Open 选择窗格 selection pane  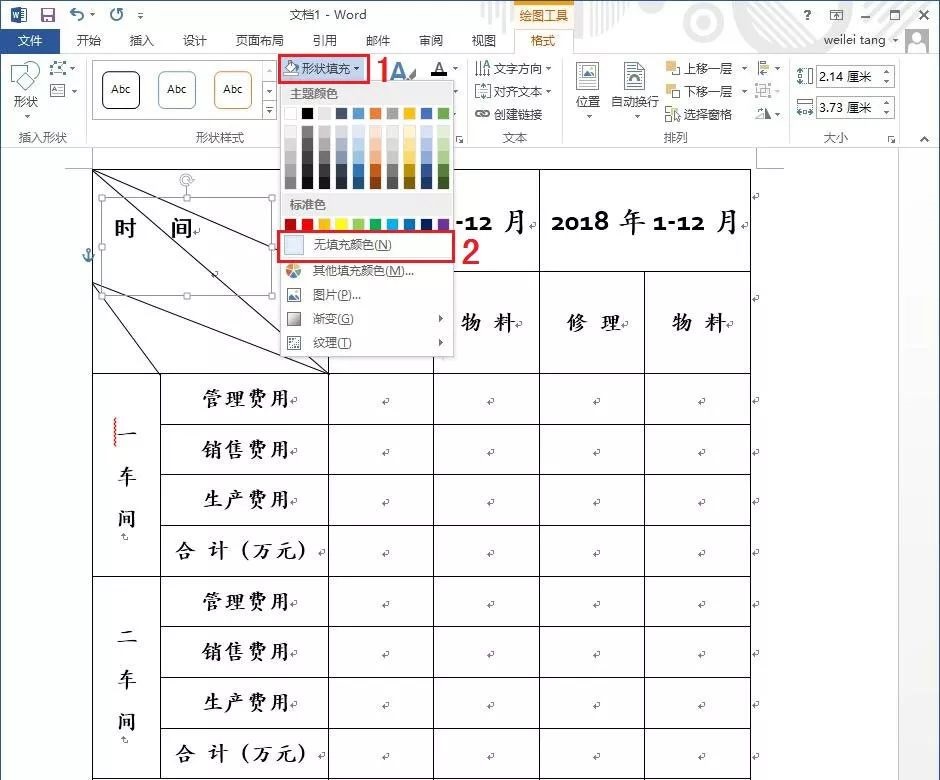700,115
